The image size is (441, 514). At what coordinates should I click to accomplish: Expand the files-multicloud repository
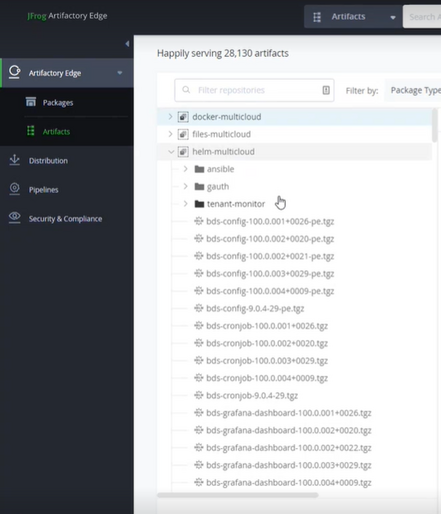(170, 134)
